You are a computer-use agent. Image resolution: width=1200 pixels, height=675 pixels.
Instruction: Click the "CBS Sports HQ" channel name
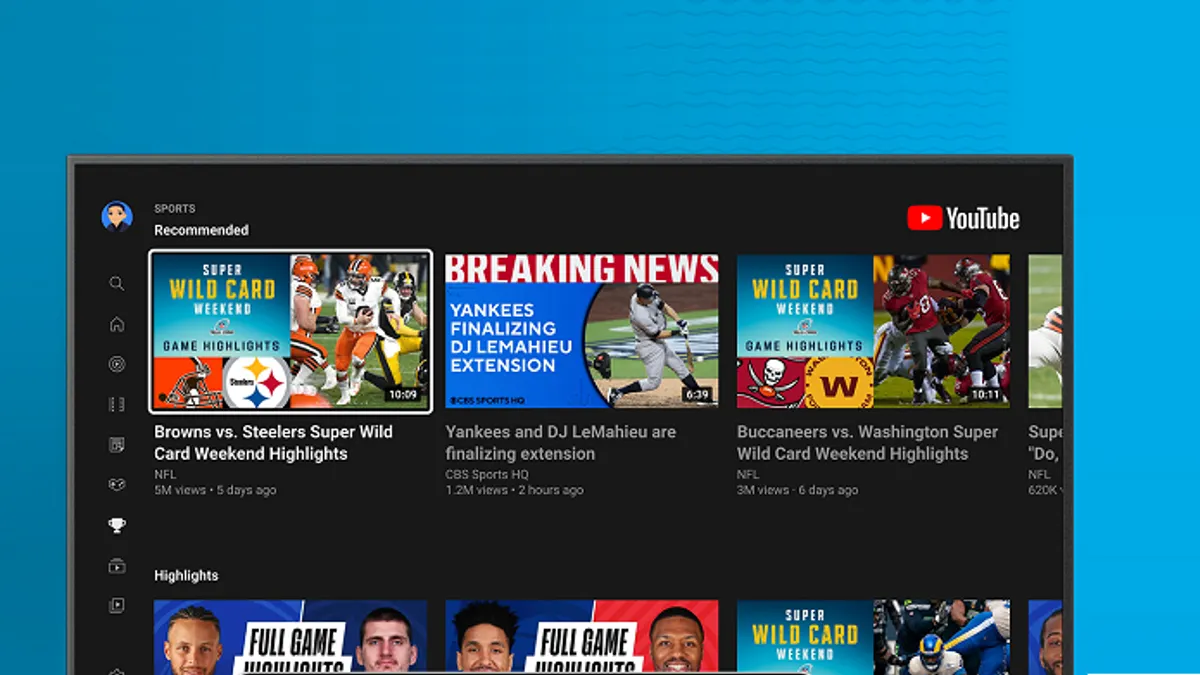[487, 474]
